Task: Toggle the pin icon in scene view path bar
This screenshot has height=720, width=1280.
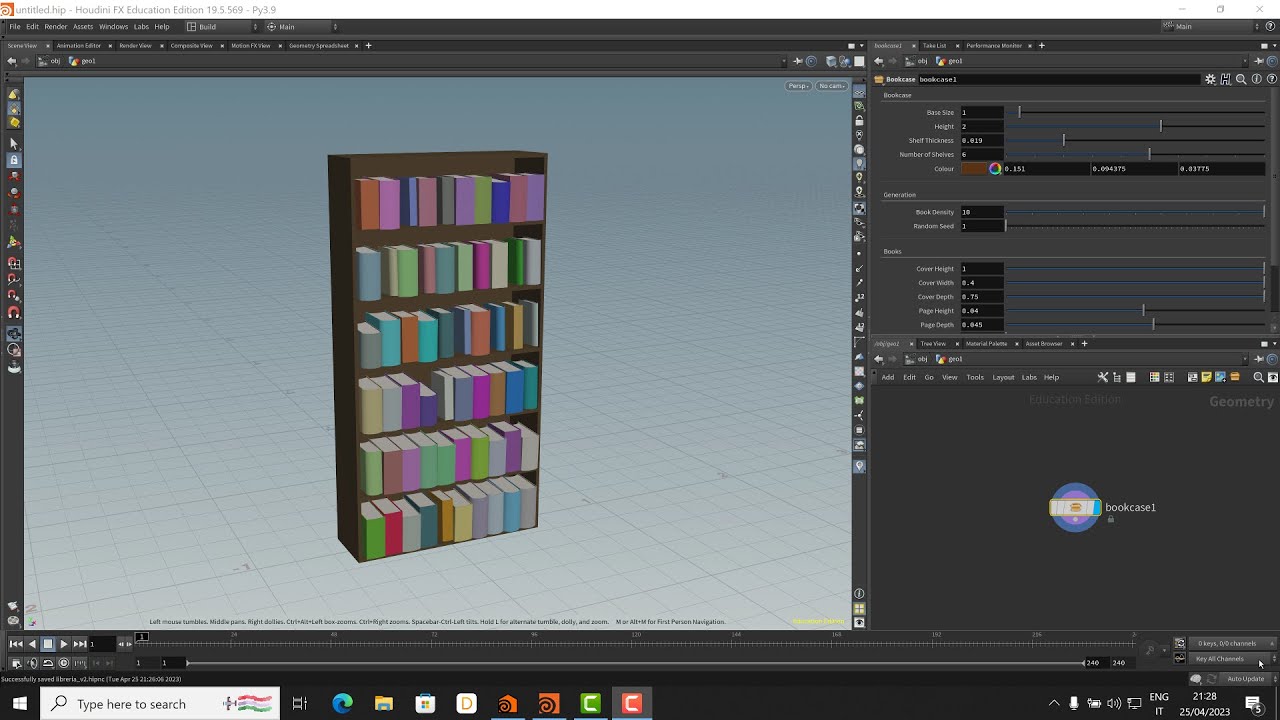Action: (x=798, y=62)
